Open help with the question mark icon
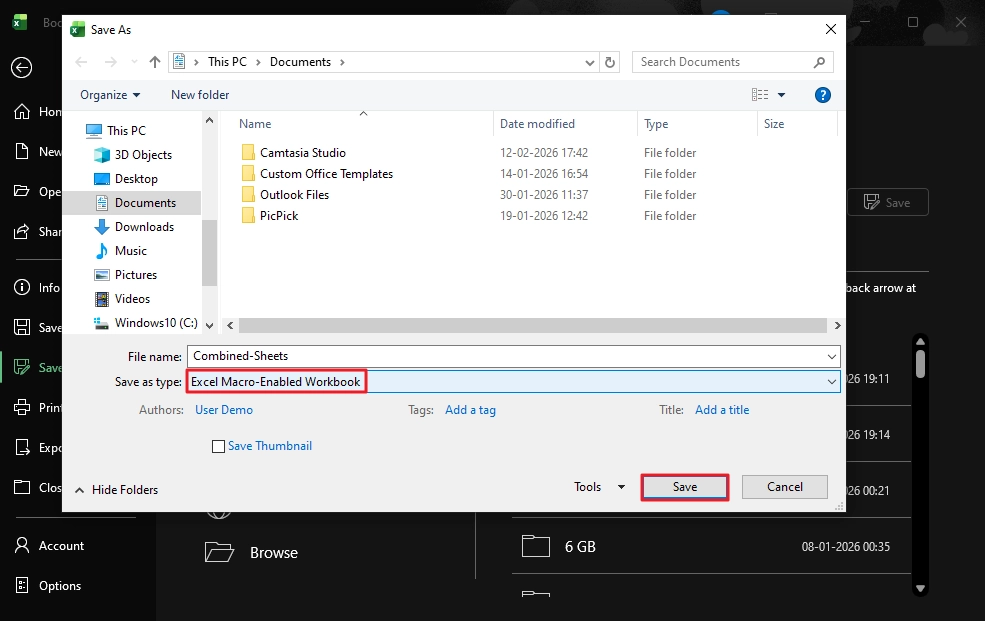 coord(822,94)
